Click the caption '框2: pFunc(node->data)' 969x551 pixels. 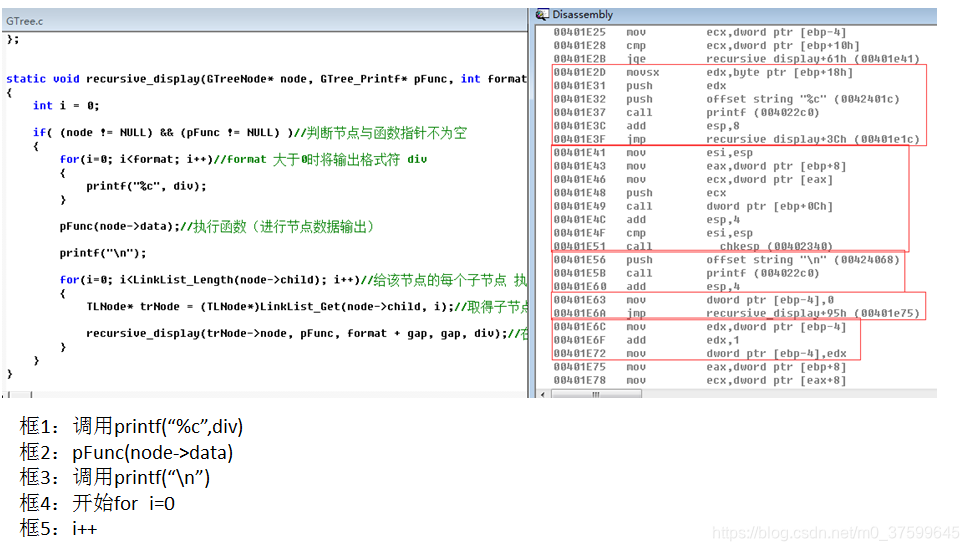pyautogui.click(x=127, y=452)
